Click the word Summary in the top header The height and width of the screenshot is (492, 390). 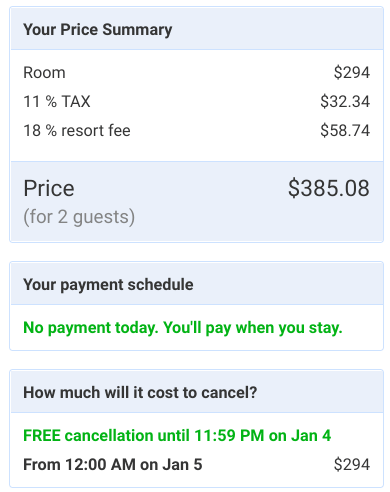pos(137,29)
